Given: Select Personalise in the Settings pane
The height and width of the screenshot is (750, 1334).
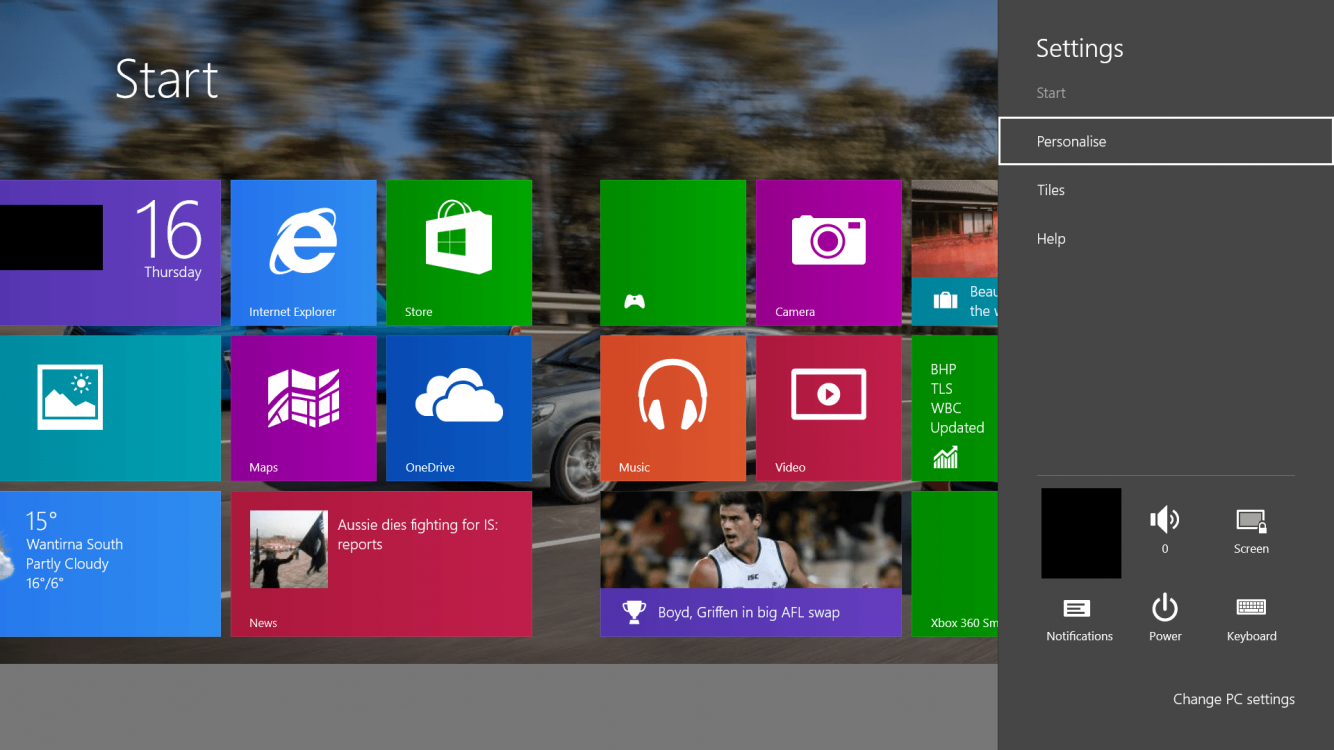Looking at the screenshot, I should point(1166,141).
